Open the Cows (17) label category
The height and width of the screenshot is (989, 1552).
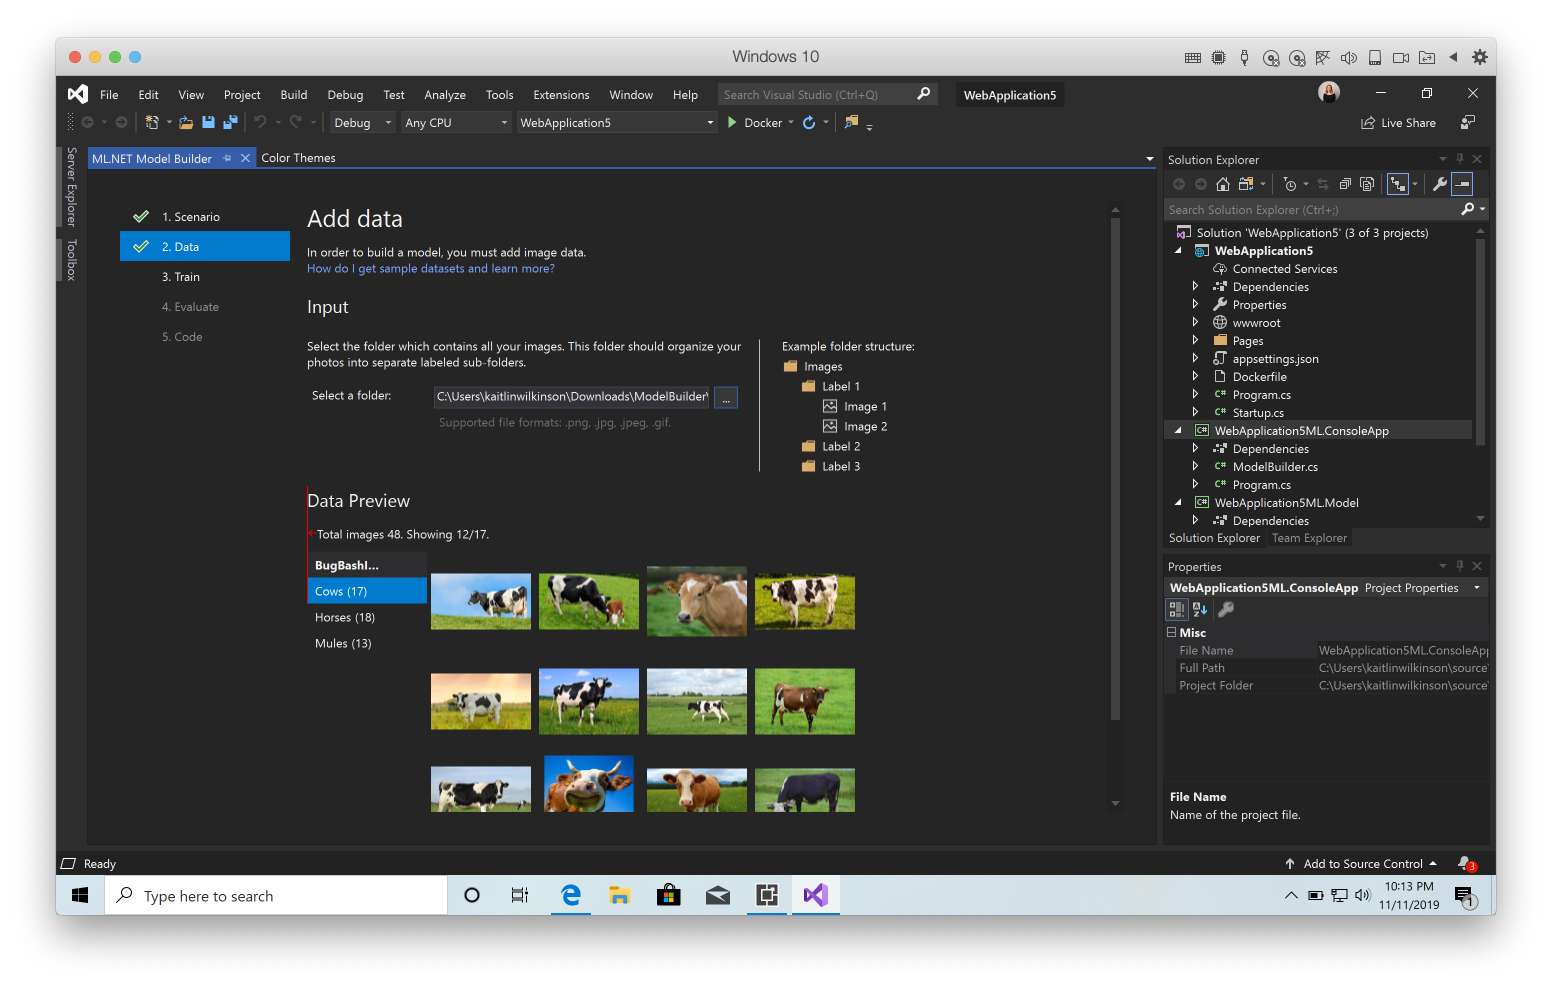340,591
